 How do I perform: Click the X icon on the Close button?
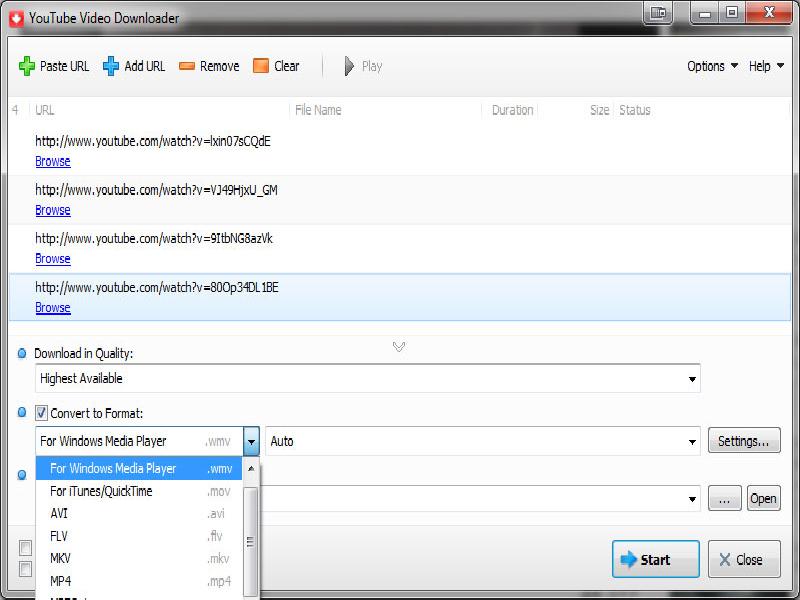724,560
